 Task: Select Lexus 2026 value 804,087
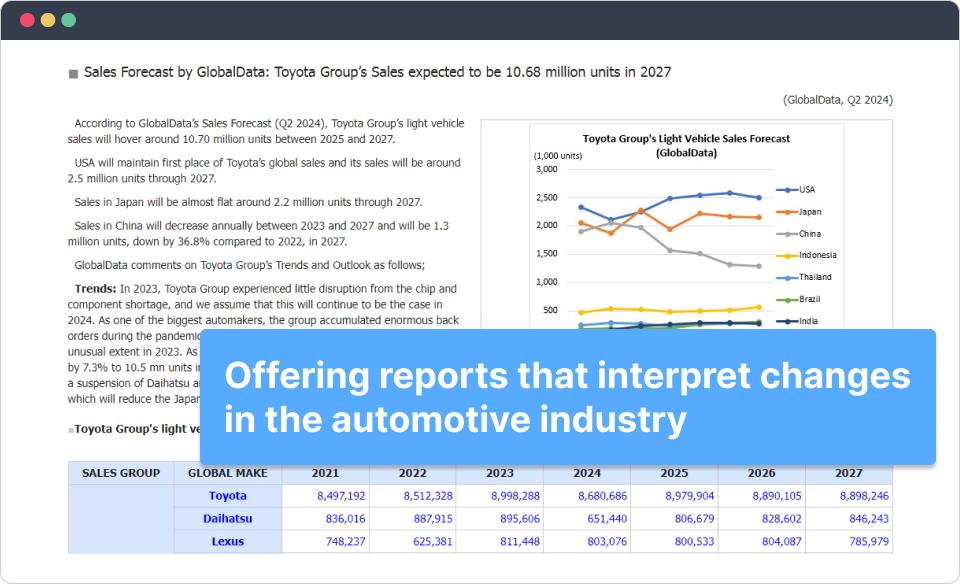pos(782,541)
